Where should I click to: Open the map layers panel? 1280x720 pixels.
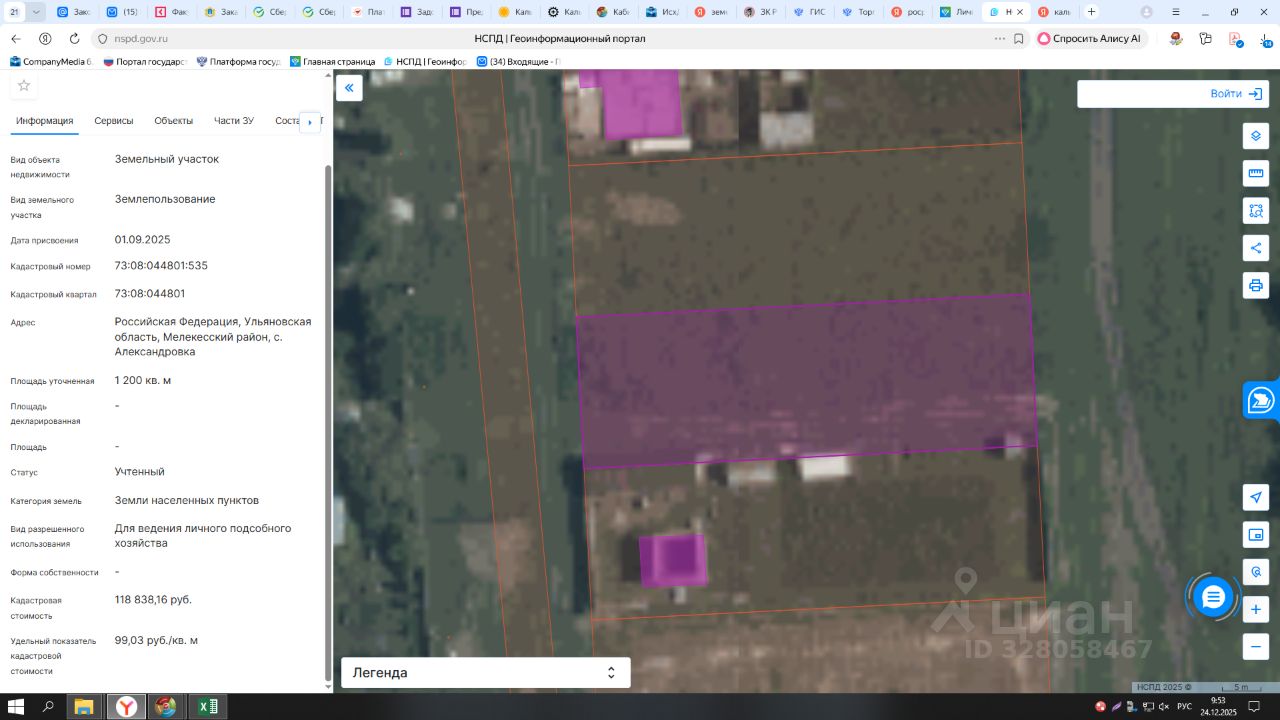coord(1256,136)
